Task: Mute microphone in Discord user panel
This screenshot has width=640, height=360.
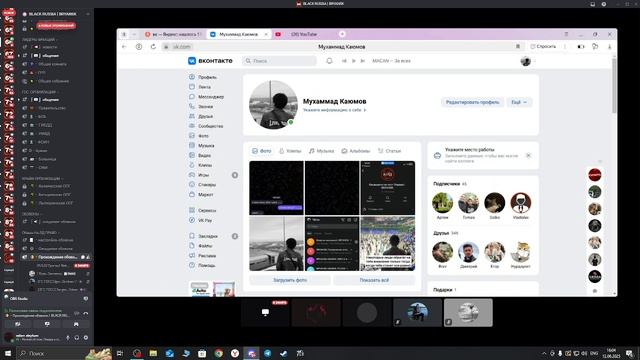Action: coord(68,338)
